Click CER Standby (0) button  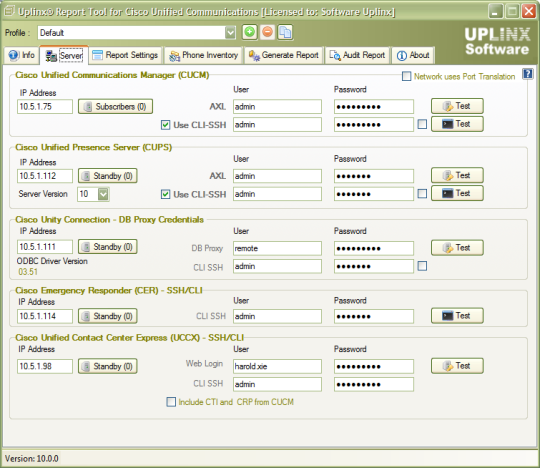click(x=108, y=316)
